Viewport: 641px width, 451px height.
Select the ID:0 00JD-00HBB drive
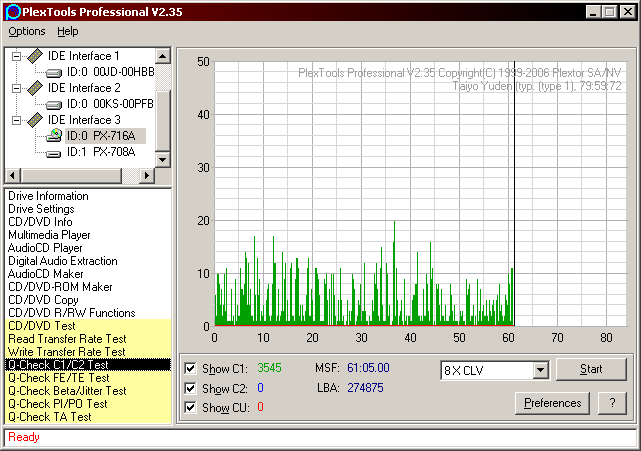click(110, 72)
